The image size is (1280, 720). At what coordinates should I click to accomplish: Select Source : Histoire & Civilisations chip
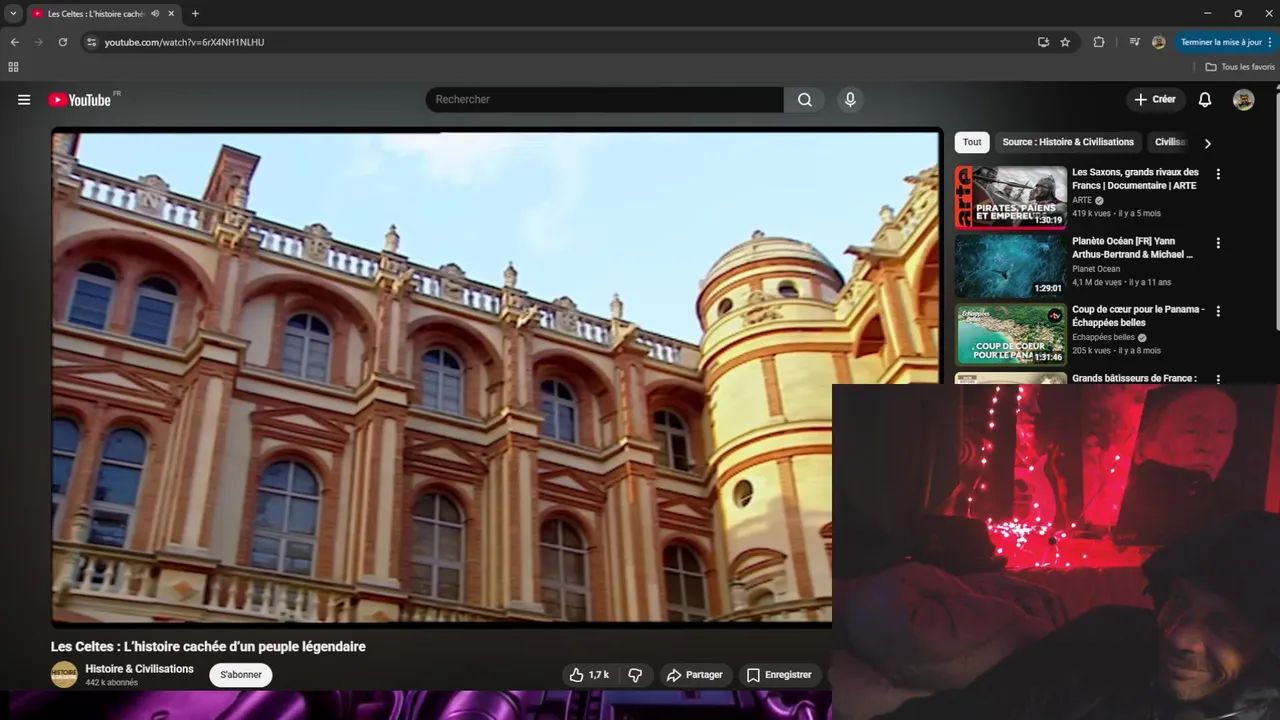[x=1068, y=142]
